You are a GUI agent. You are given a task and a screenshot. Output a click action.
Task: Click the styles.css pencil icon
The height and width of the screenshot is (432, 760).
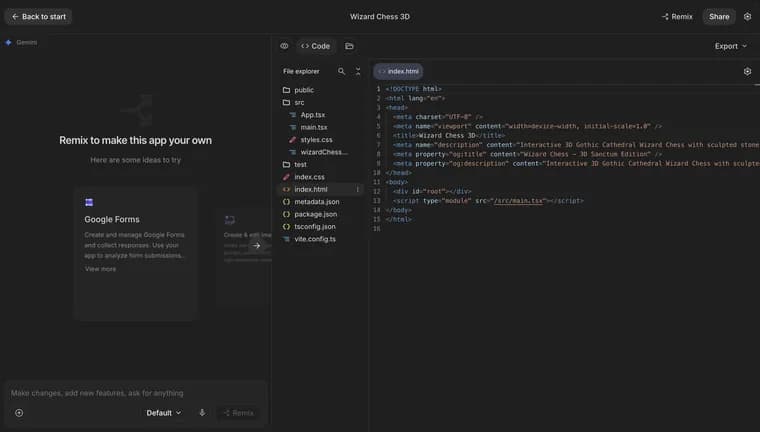click(292, 140)
